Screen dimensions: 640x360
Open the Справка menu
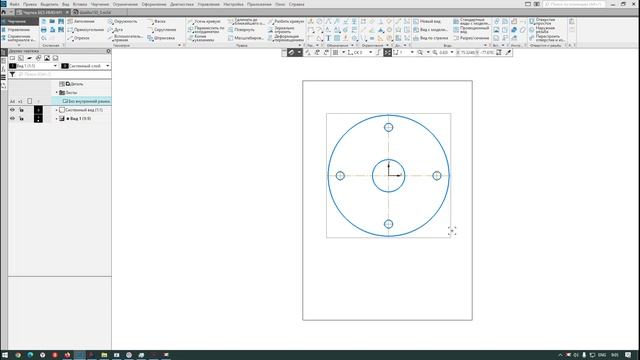[296, 4]
